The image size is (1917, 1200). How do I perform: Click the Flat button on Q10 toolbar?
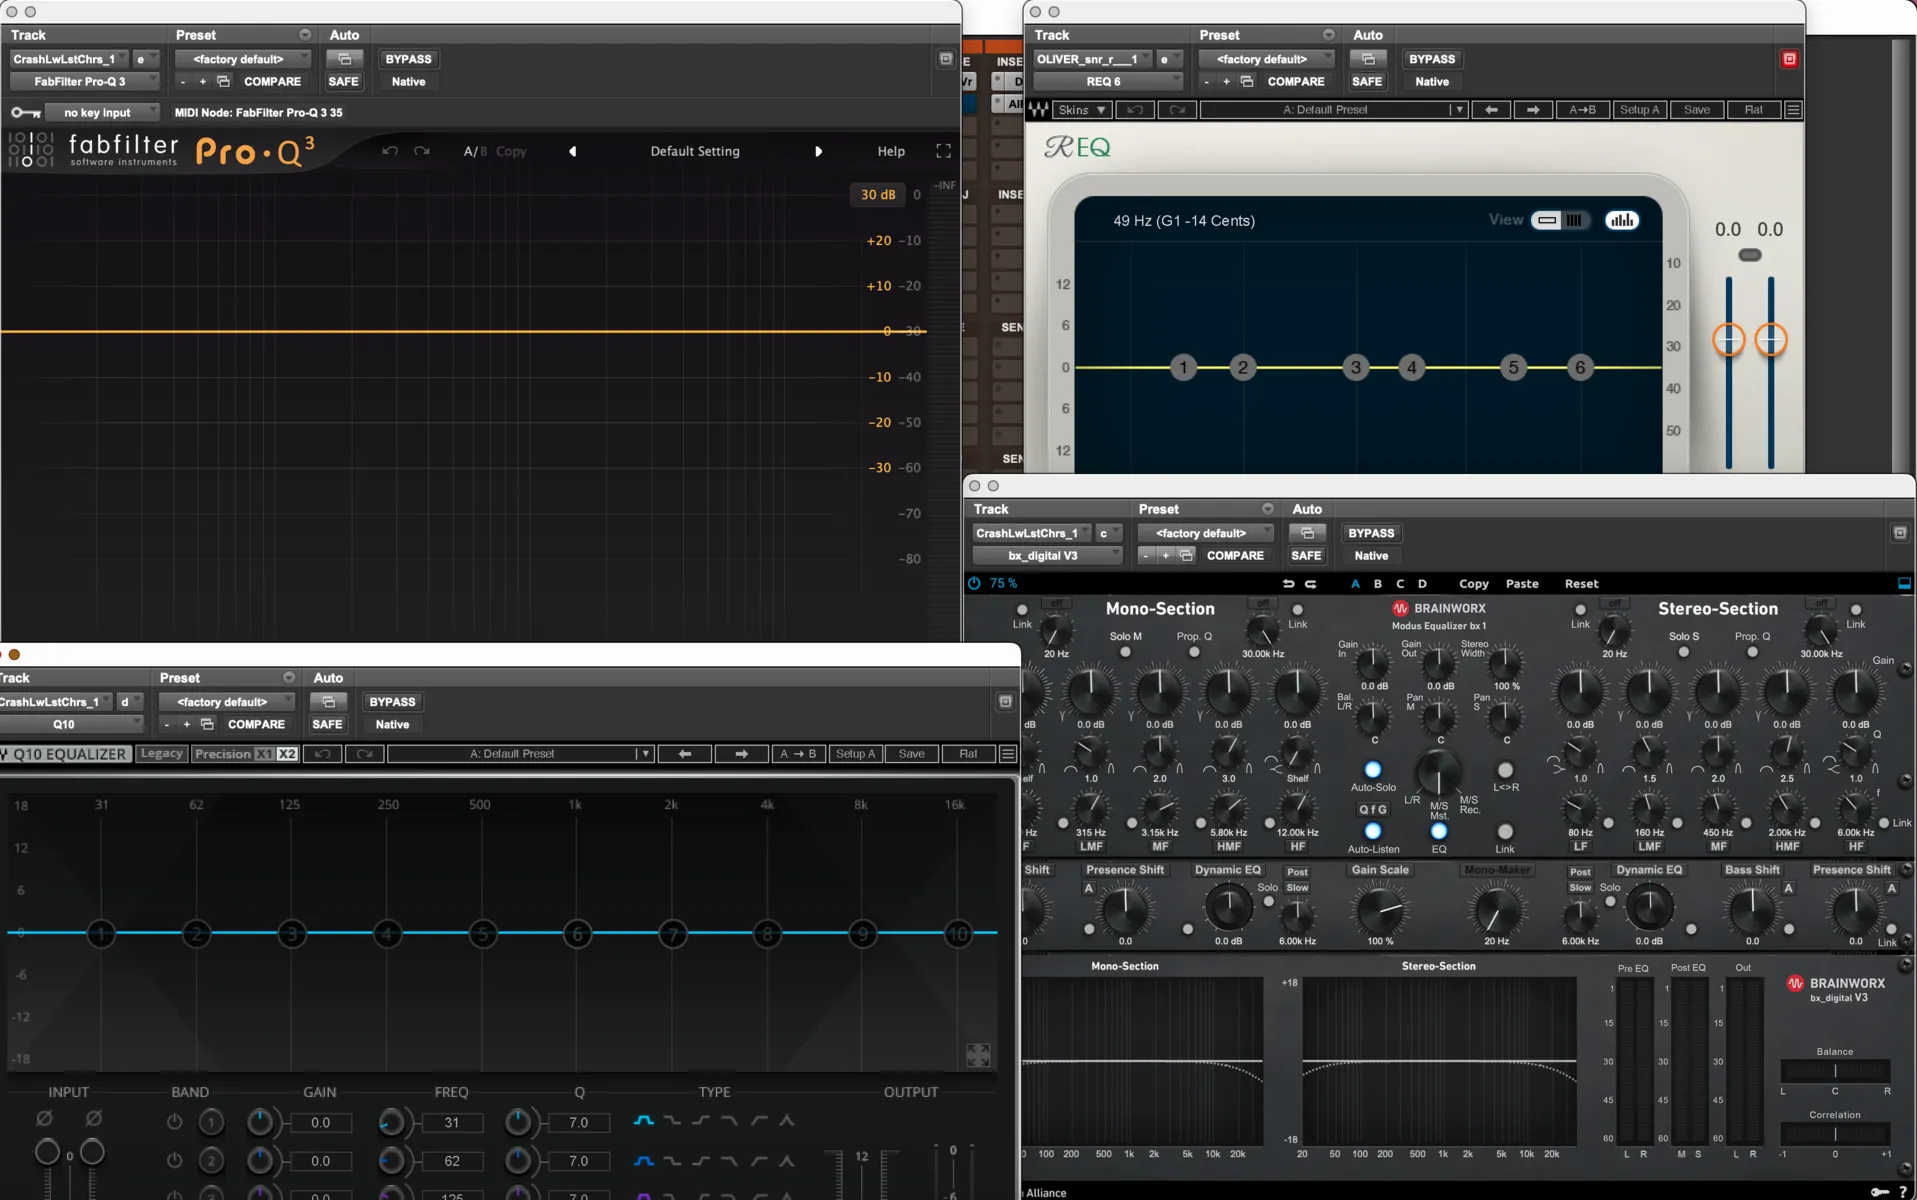967,754
